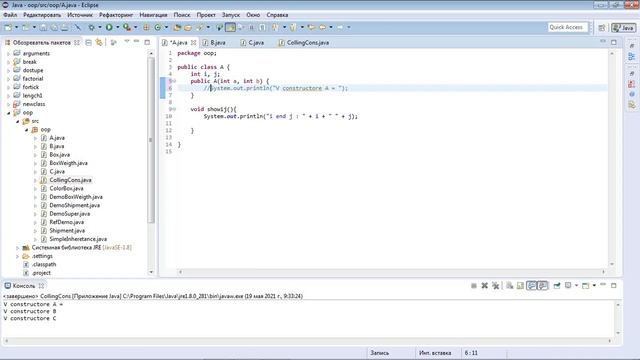Open the Файл menu
The height and width of the screenshot is (360, 640).
pos(10,15)
